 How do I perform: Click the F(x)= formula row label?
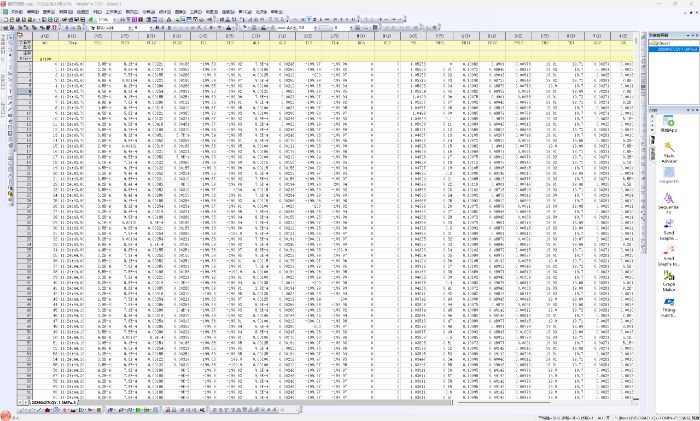coord(25,58)
